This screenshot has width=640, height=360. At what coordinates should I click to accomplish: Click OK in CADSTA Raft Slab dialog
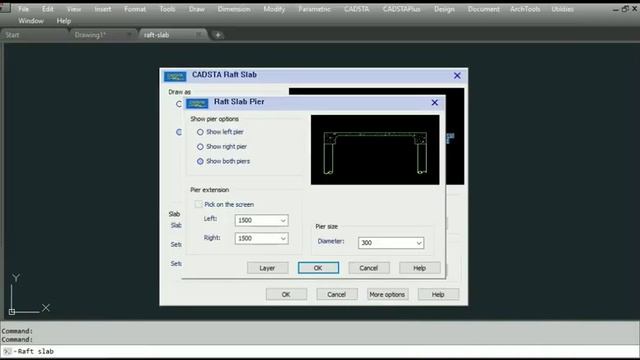click(286, 294)
